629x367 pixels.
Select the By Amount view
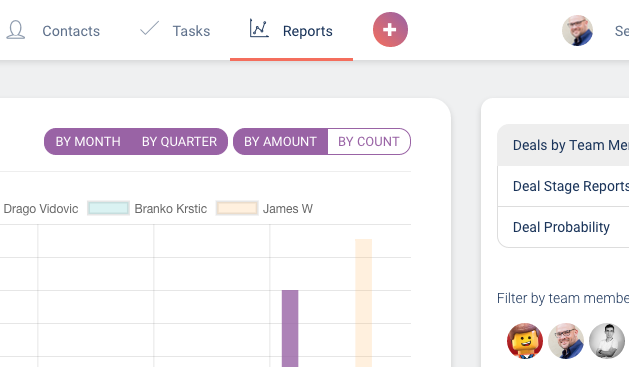280,142
